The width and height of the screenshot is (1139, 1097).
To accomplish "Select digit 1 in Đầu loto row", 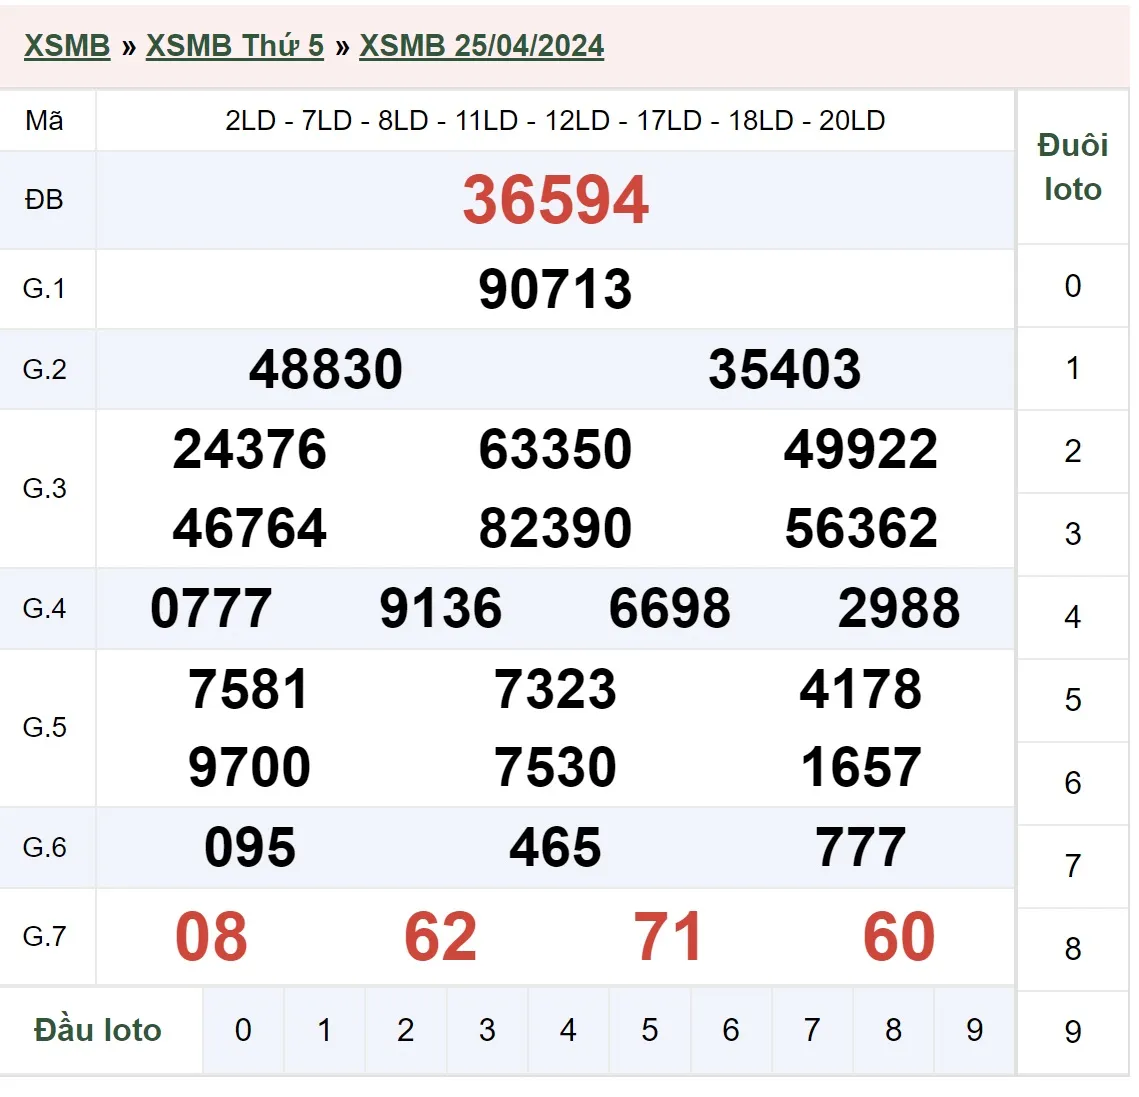I will (324, 1030).
